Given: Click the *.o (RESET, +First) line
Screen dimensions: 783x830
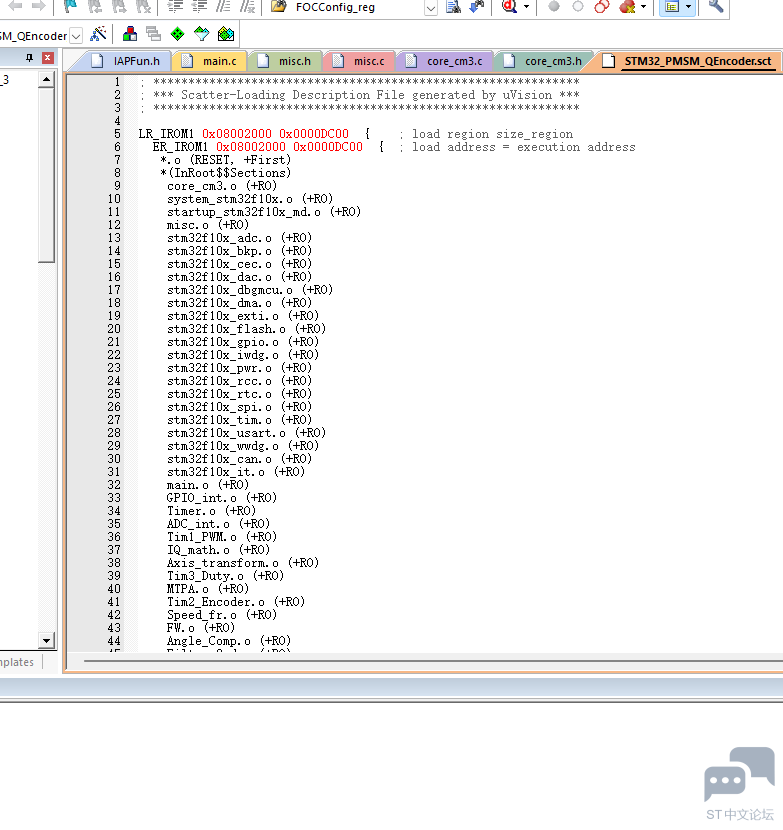Looking at the screenshot, I should coord(226,160).
